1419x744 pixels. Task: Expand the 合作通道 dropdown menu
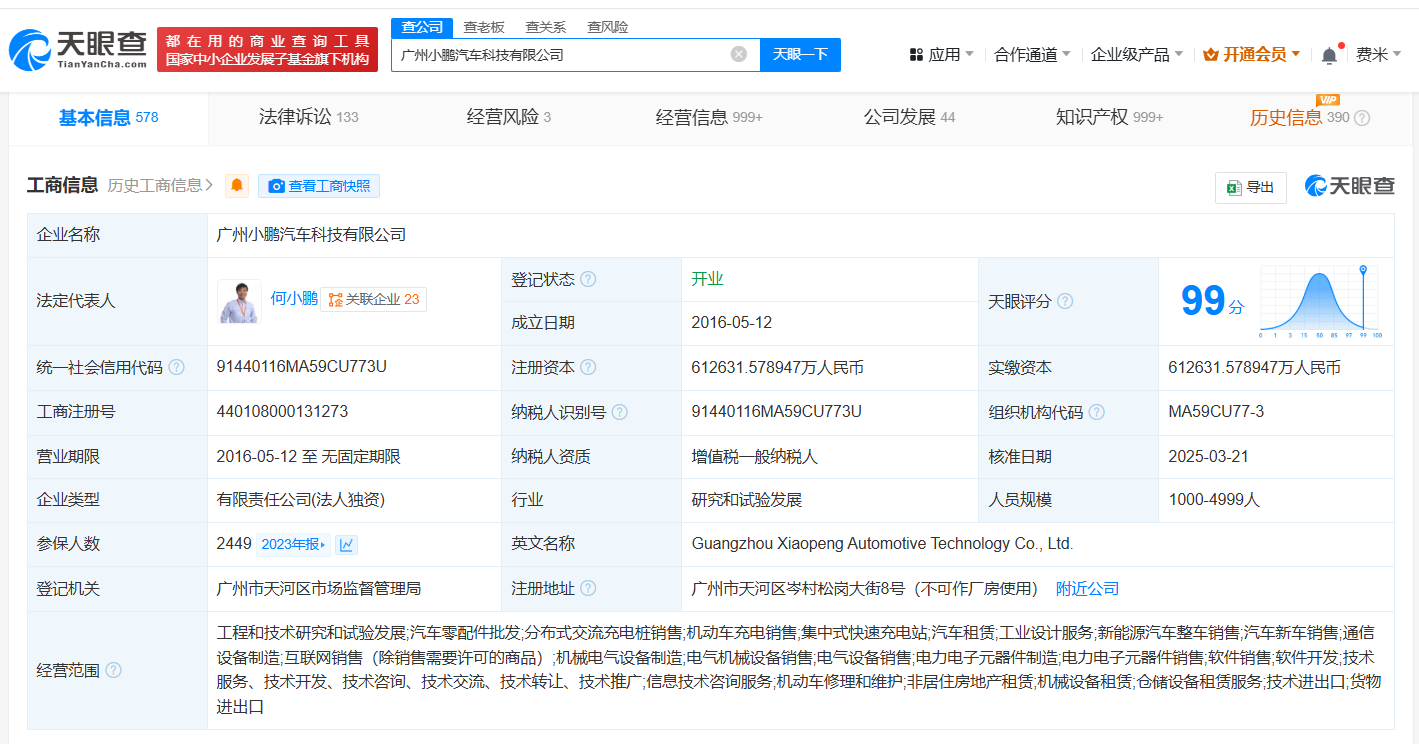[x=1032, y=54]
